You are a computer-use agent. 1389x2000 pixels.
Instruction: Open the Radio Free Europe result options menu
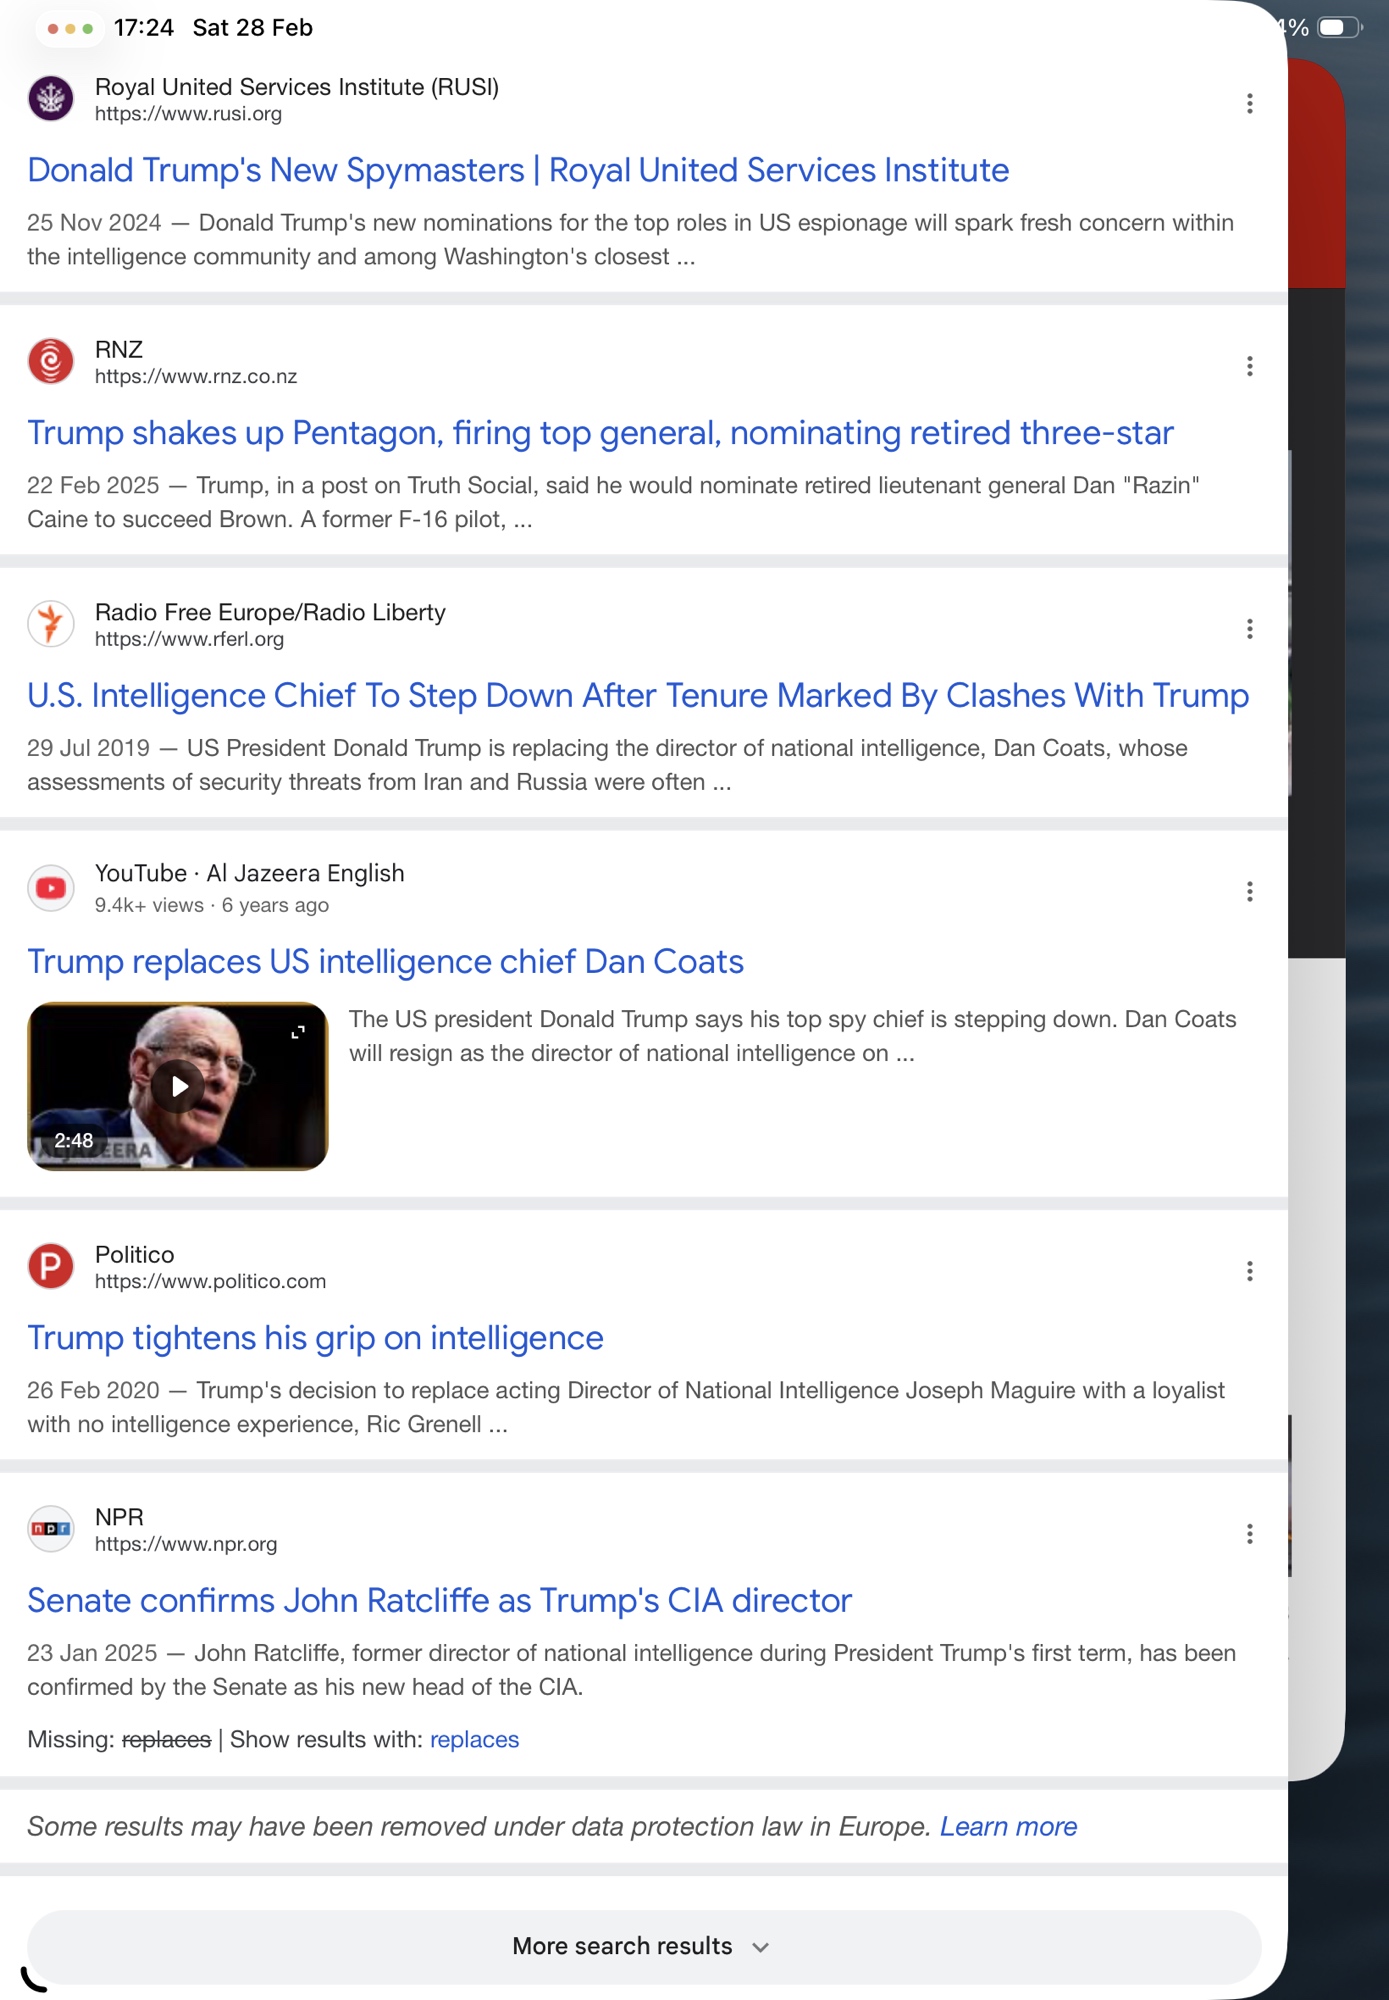click(x=1249, y=629)
